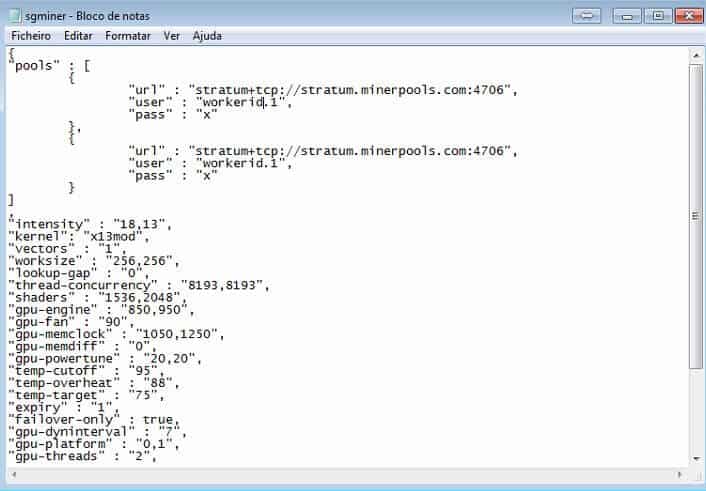
Task: Click the "temp-overheat" : "88" line
Action: click(x=94, y=382)
